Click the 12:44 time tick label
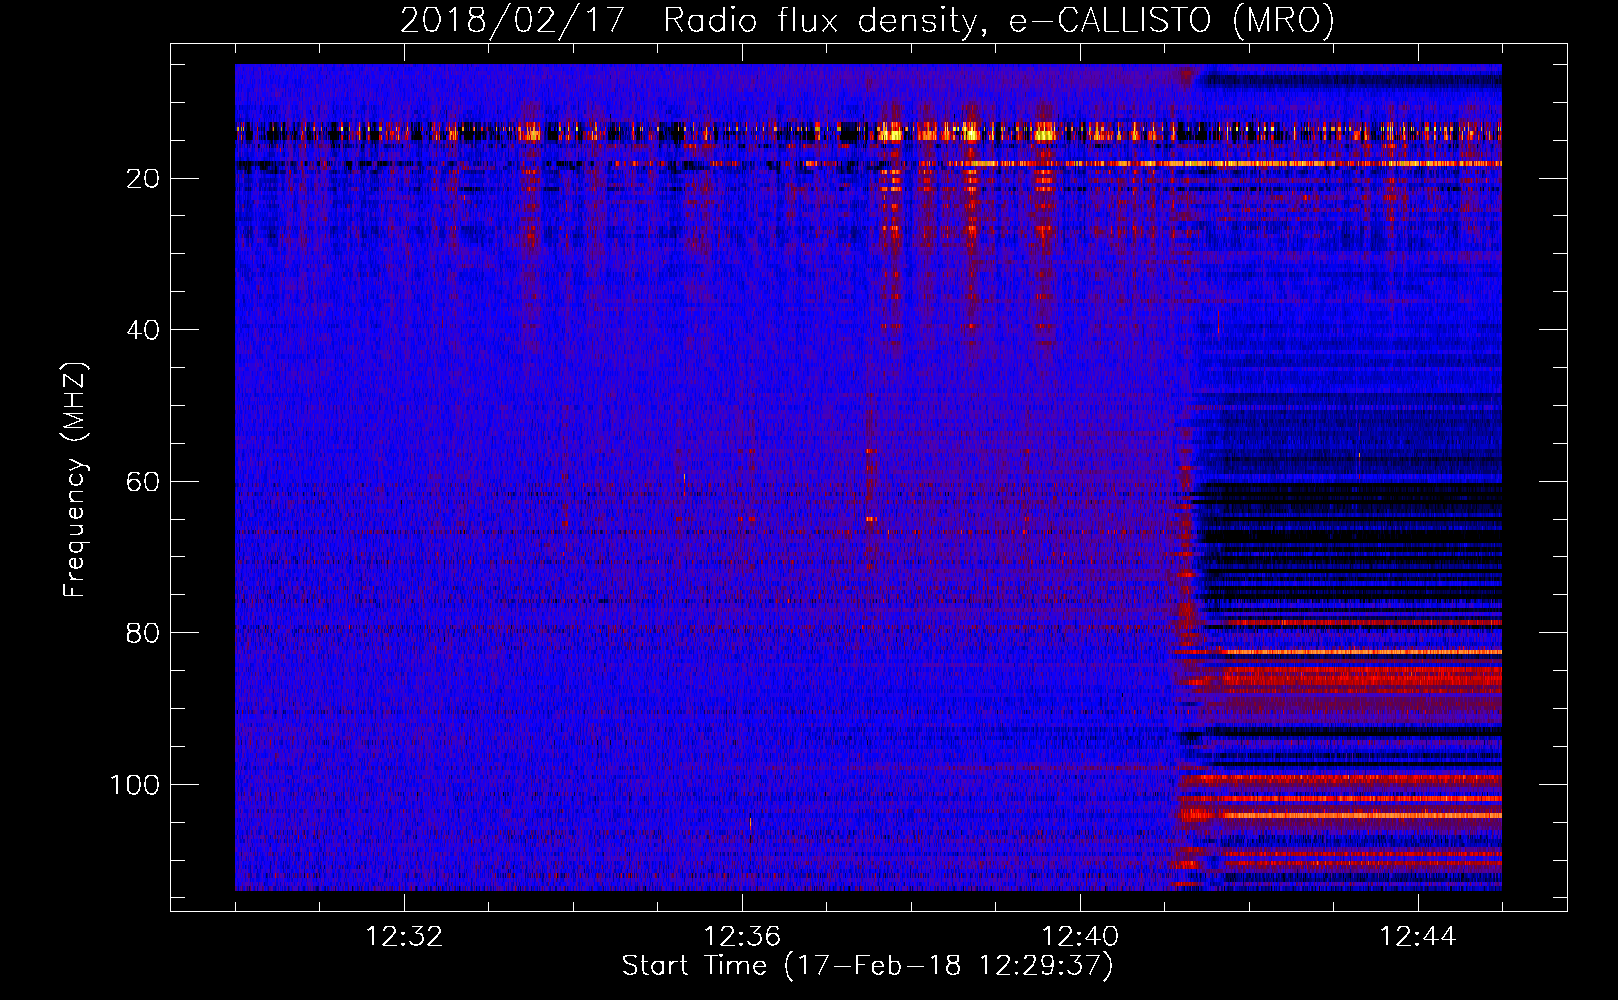This screenshot has width=1618, height=1000. pos(1418,937)
